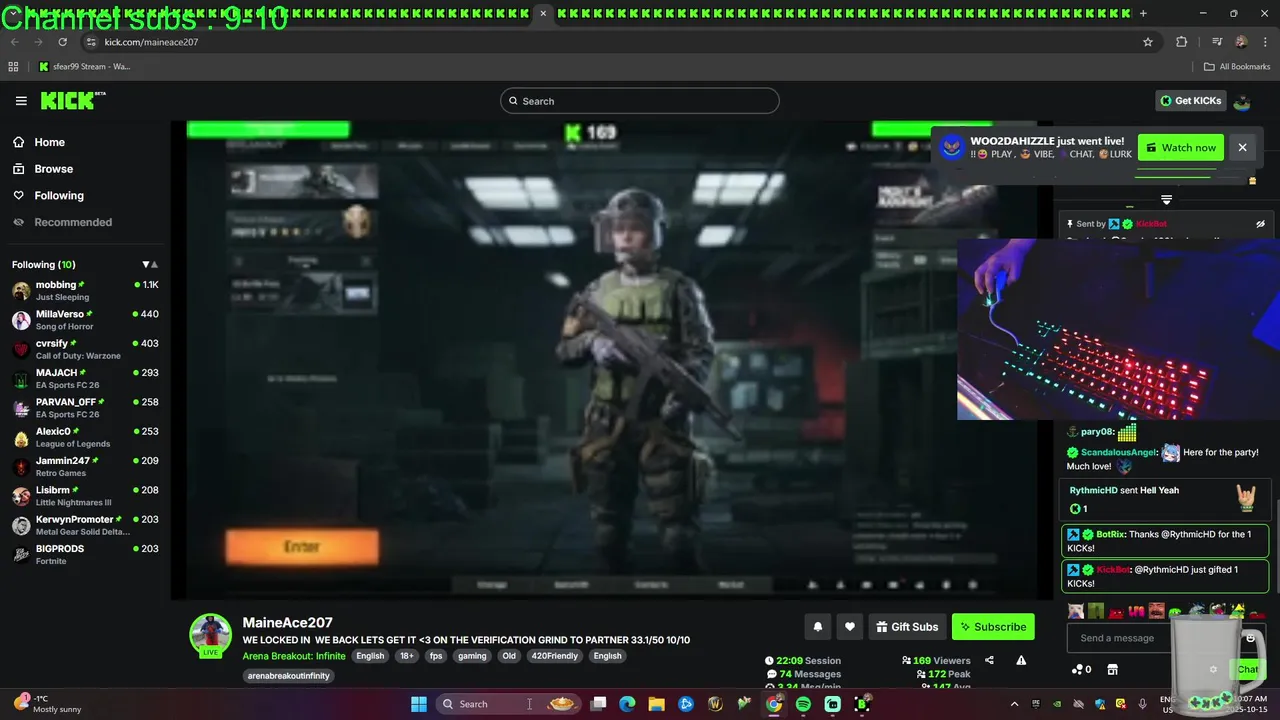Viewport: 1280px width, 720px height.
Task: Open the Windows Start menu
Action: point(419,704)
